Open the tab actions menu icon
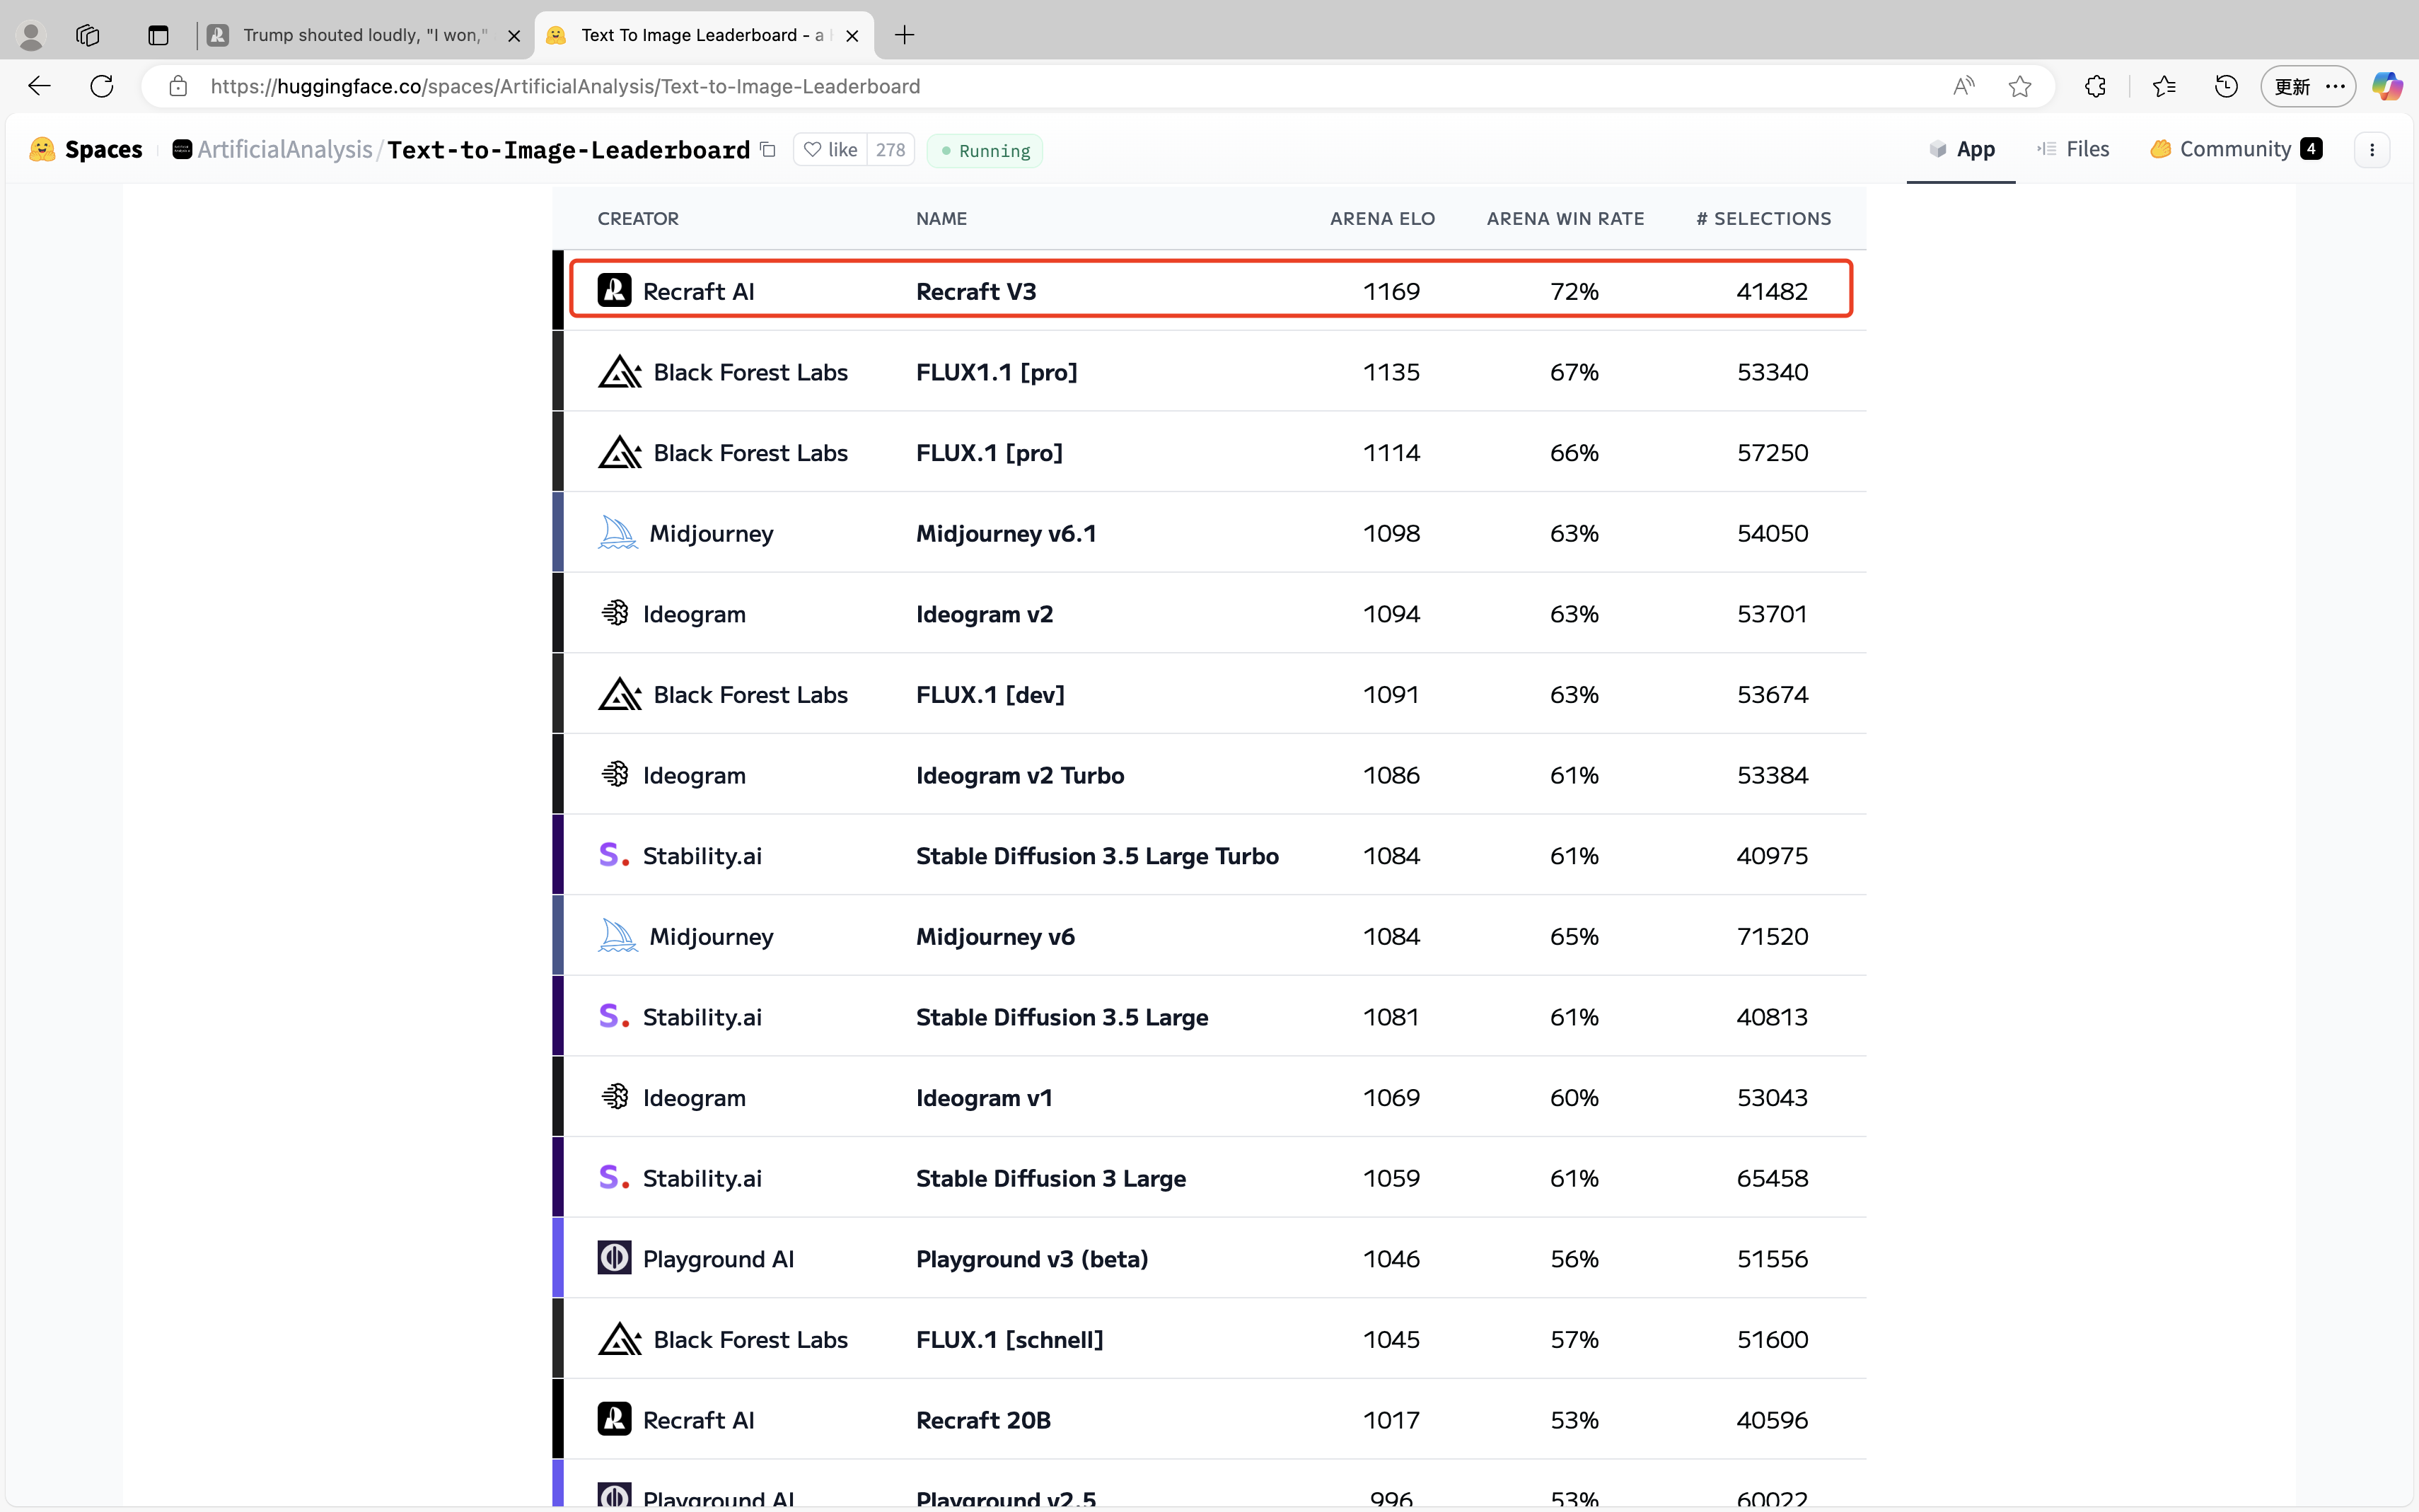The image size is (2419, 1512). [158, 35]
